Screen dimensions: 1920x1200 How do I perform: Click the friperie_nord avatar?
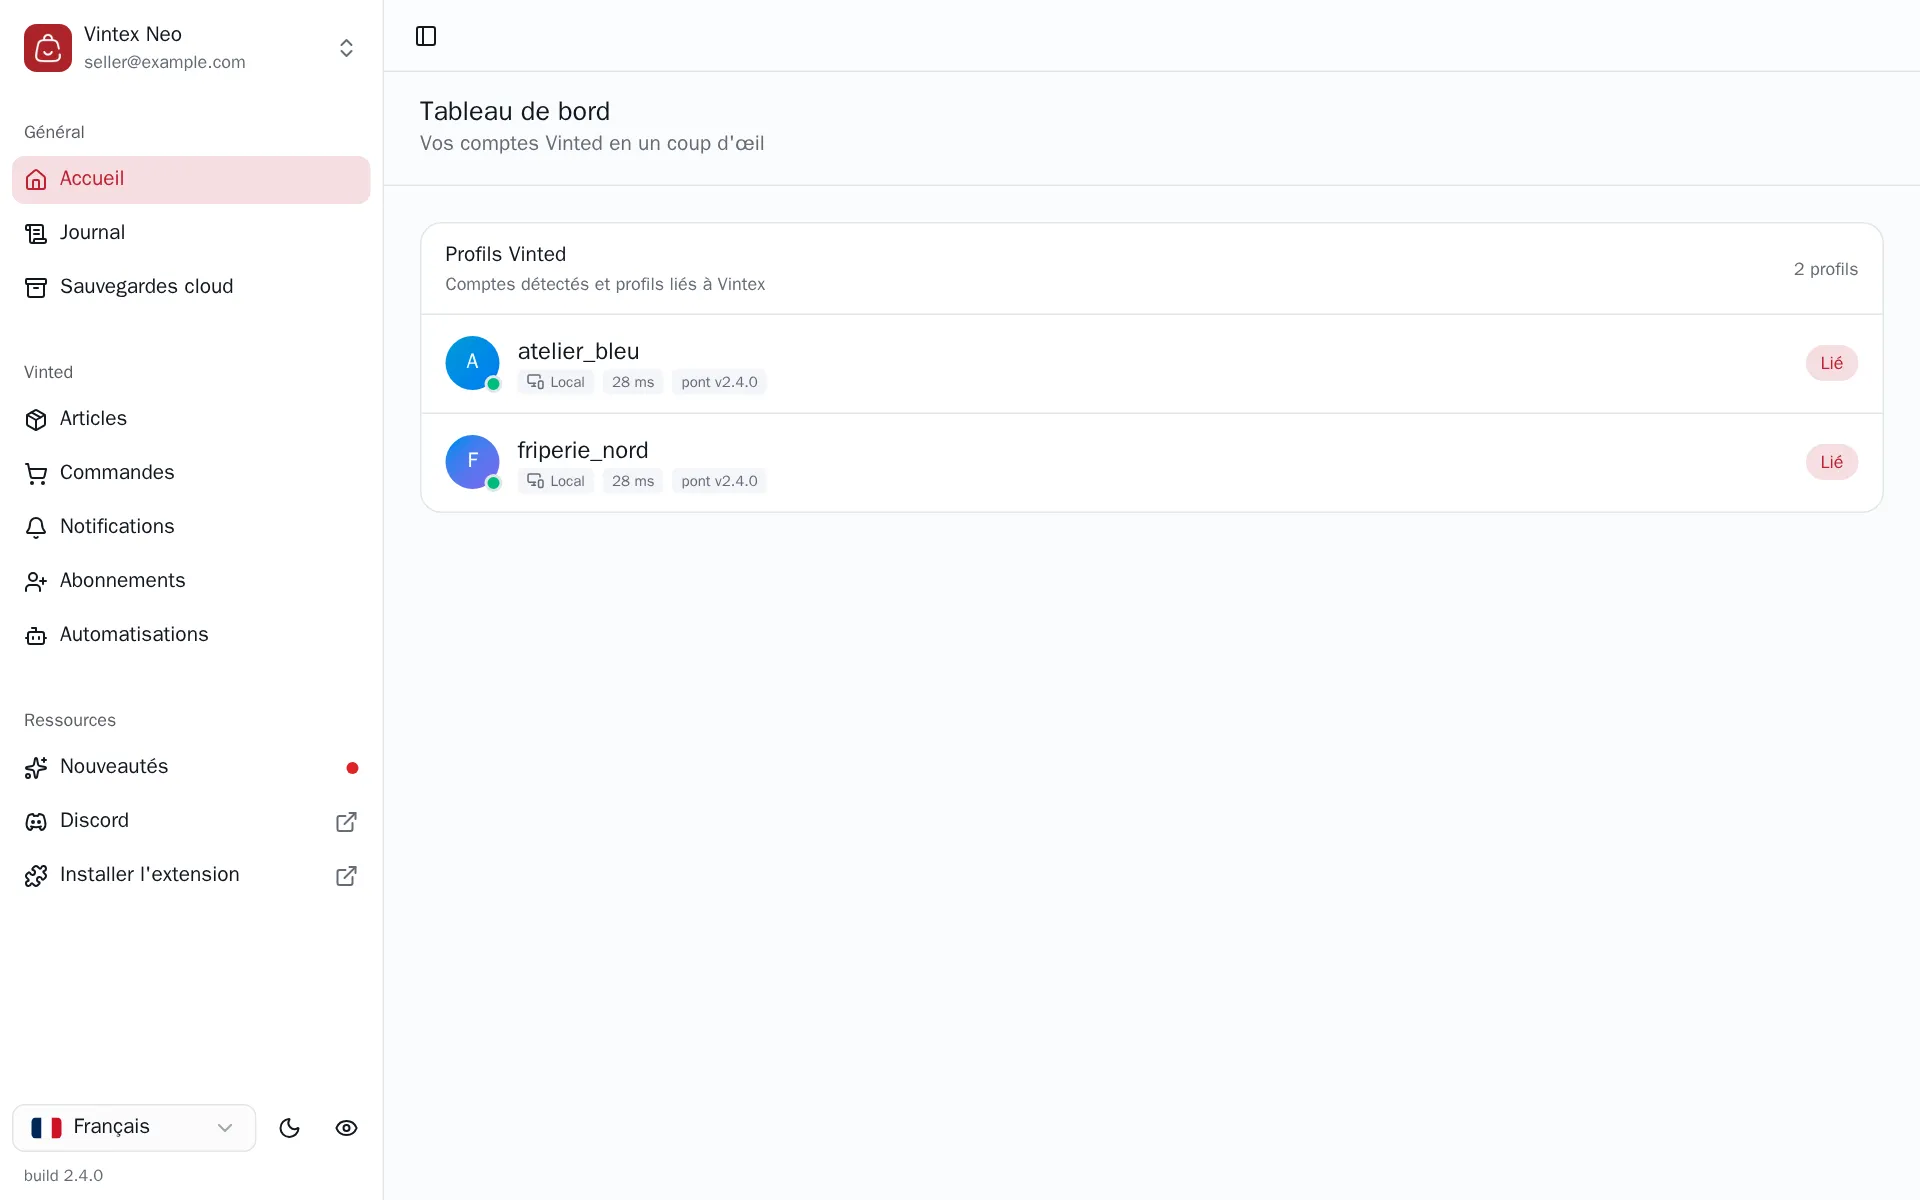472,462
